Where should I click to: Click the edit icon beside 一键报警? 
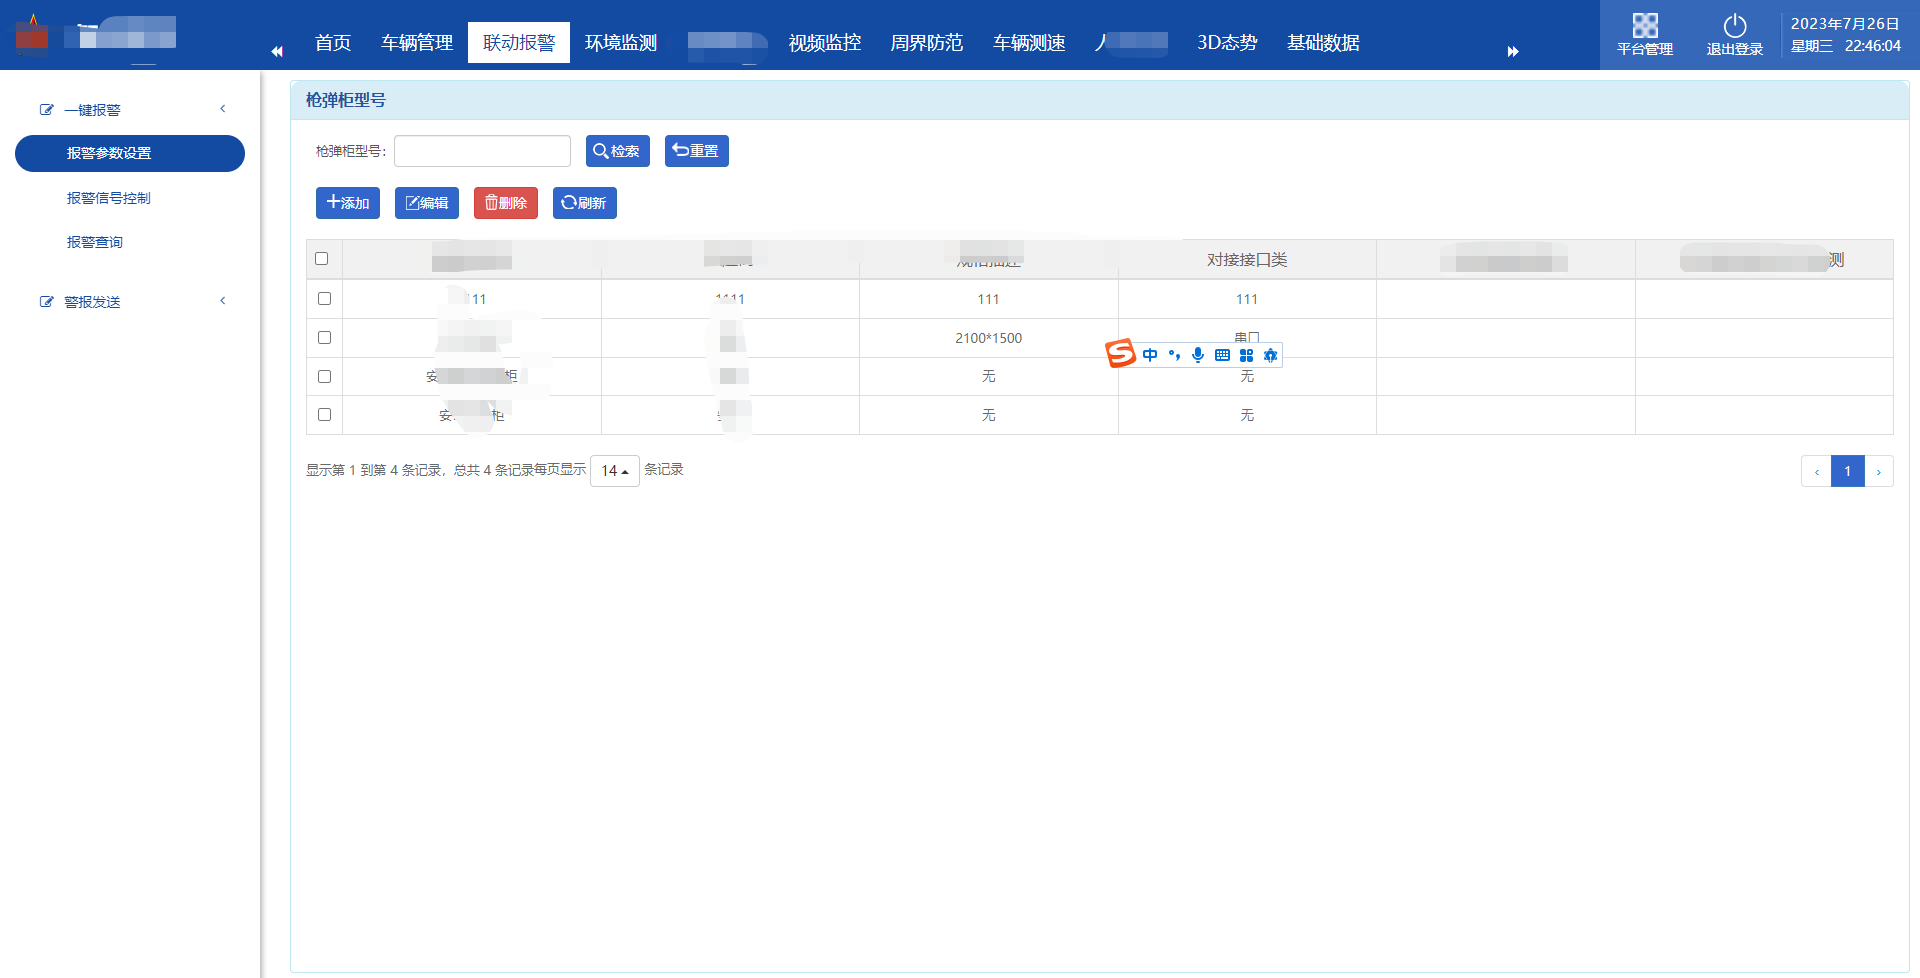(x=46, y=110)
